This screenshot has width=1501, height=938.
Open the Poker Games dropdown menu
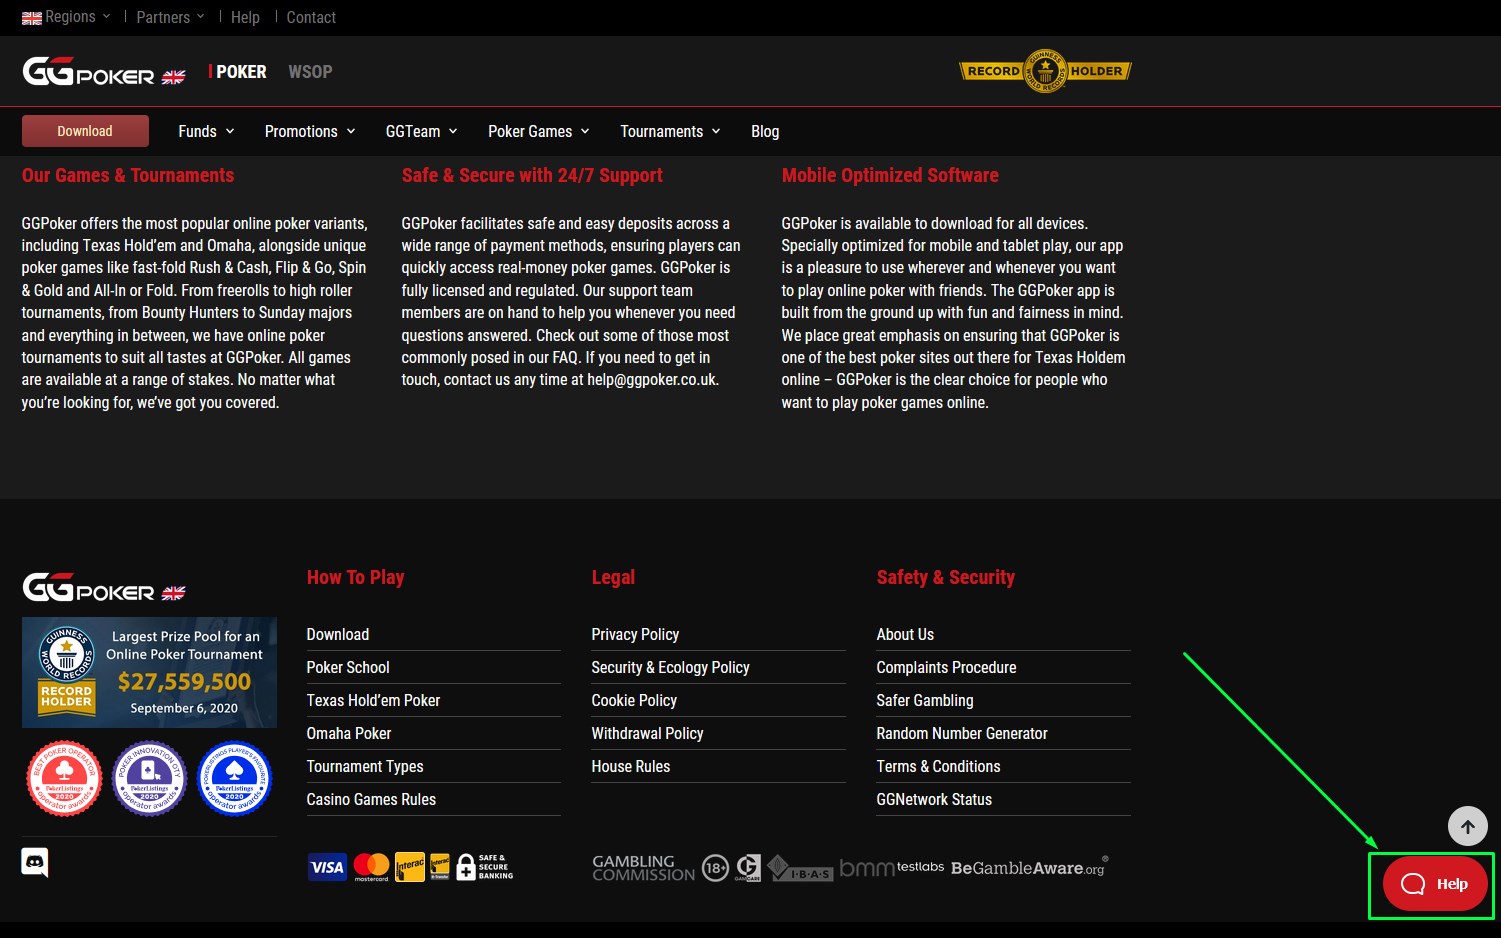tap(539, 131)
